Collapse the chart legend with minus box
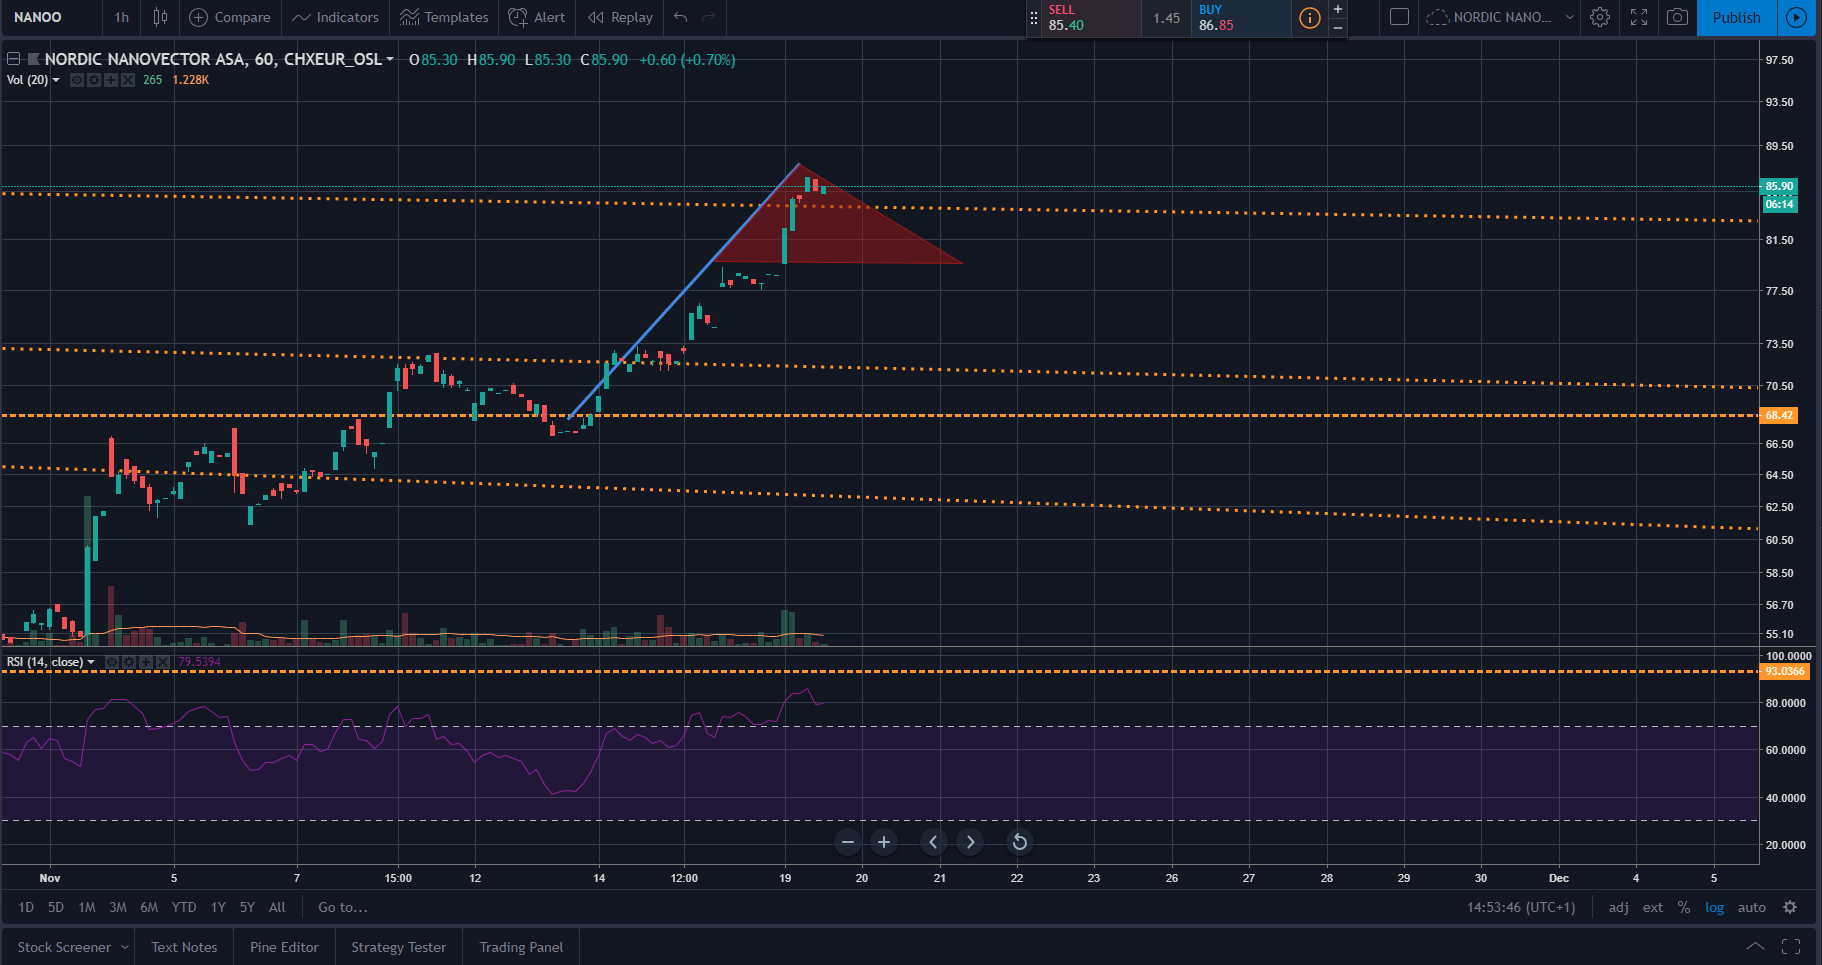Screen dimensions: 1822x965 [x=14, y=59]
